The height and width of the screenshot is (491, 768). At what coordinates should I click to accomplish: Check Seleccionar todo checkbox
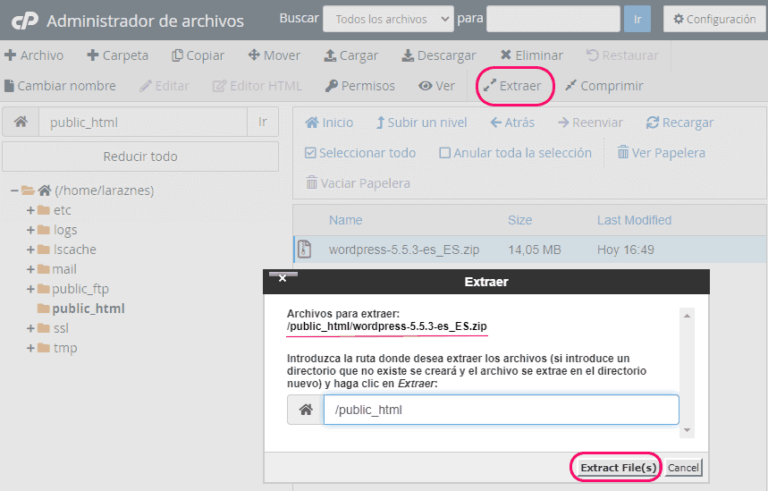(310, 153)
